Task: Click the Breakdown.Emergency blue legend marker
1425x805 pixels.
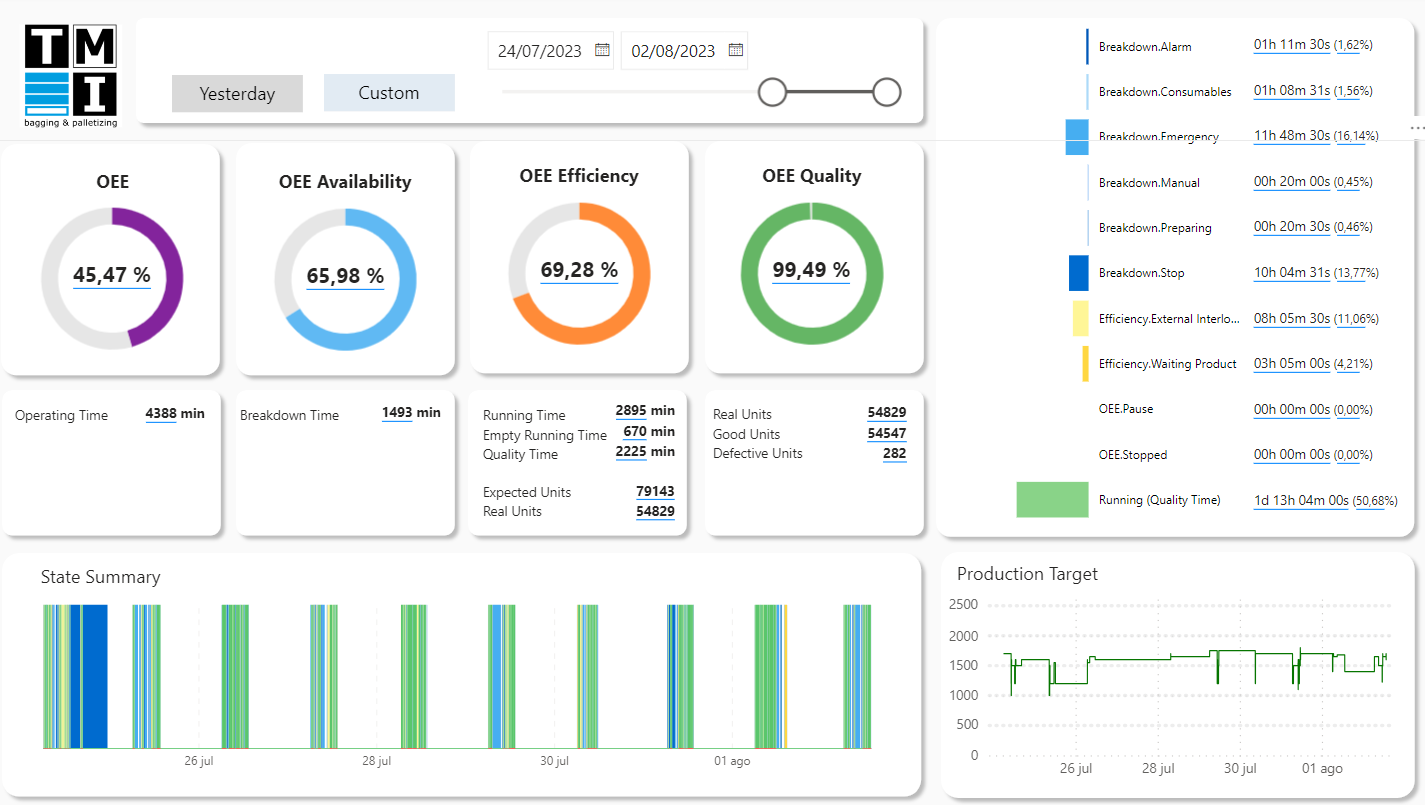Action: [x=1077, y=136]
